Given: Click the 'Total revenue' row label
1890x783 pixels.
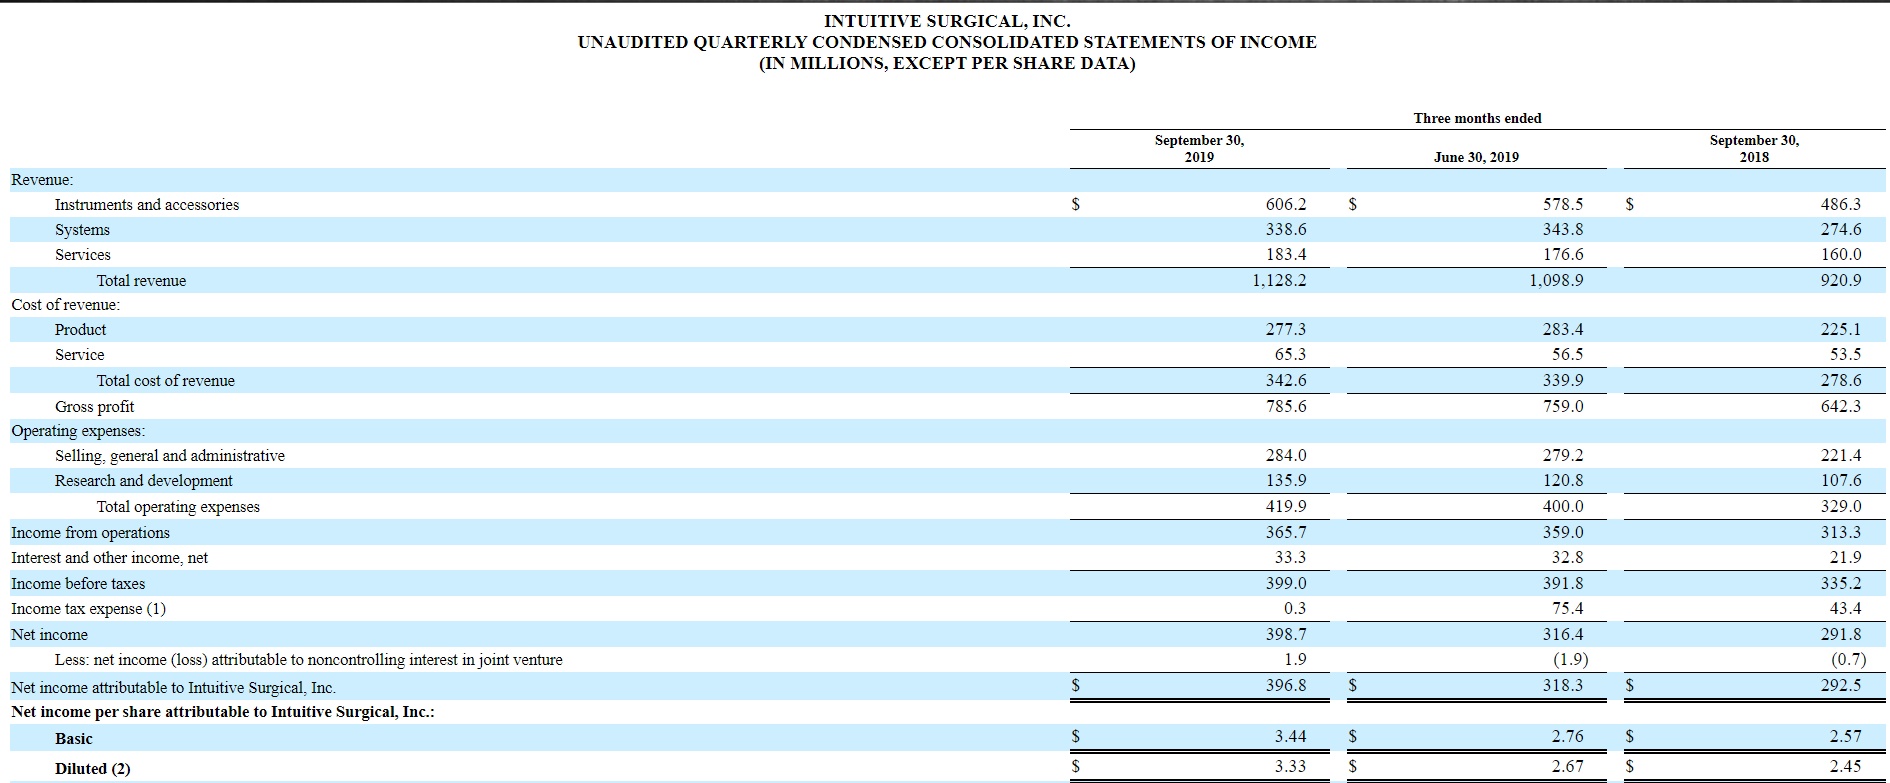Looking at the screenshot, I should click(141, 281).
